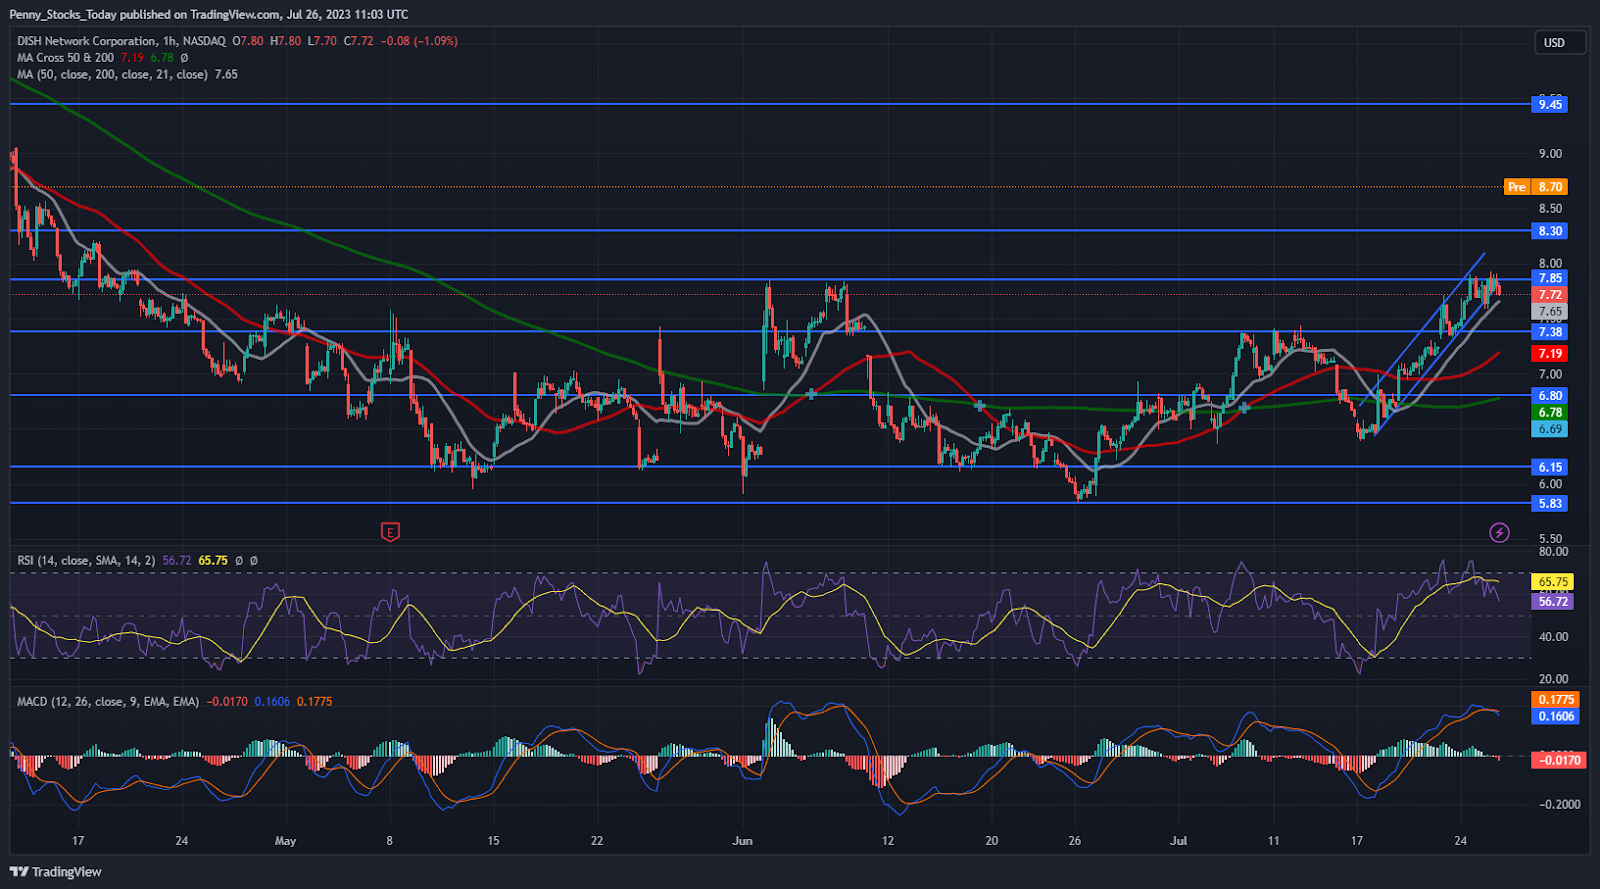Click the blue 6.80 price level label
The height and width of the screenshot is (889, 1600).
coord(1550,396)
